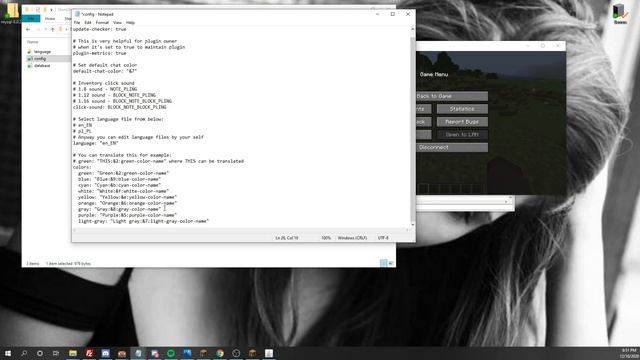Select the database file in Explorer
The width and height of the screenshot is (640, 360).
(x=42, y=66)
